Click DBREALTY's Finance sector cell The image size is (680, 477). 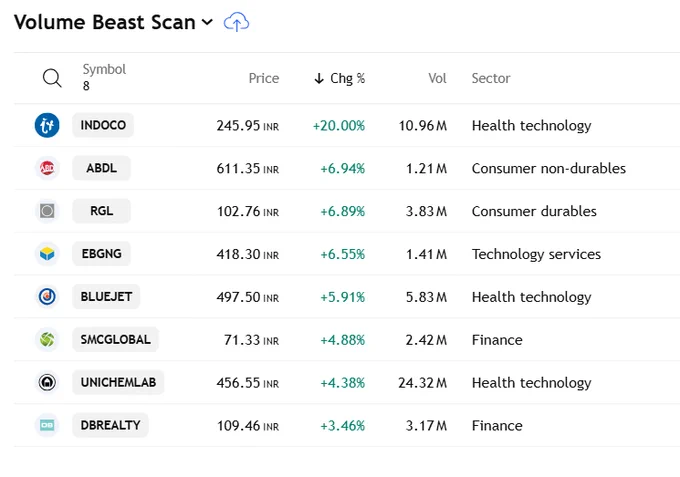click(497, 426)
